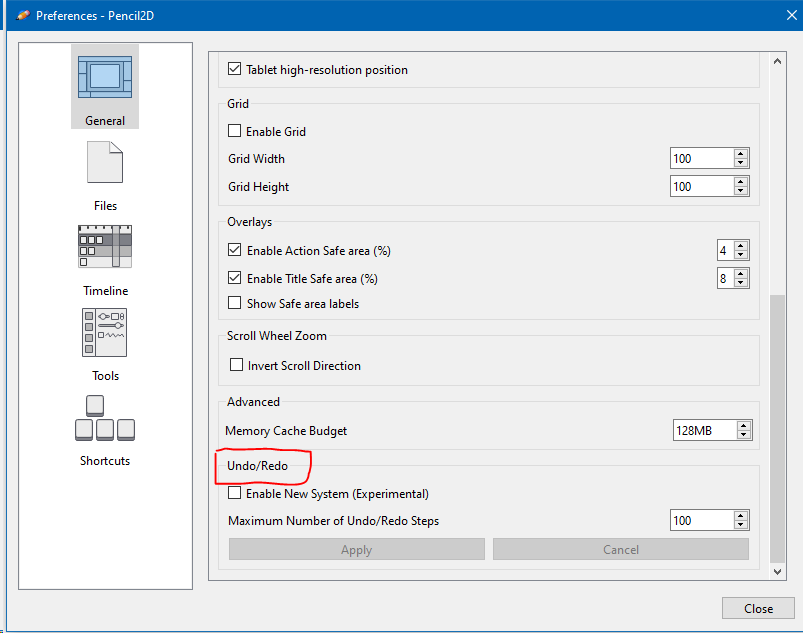Open the Tools preferences icon
This screenshot has width=803, height=633.
pyautogui.click(x=104, y=332)
